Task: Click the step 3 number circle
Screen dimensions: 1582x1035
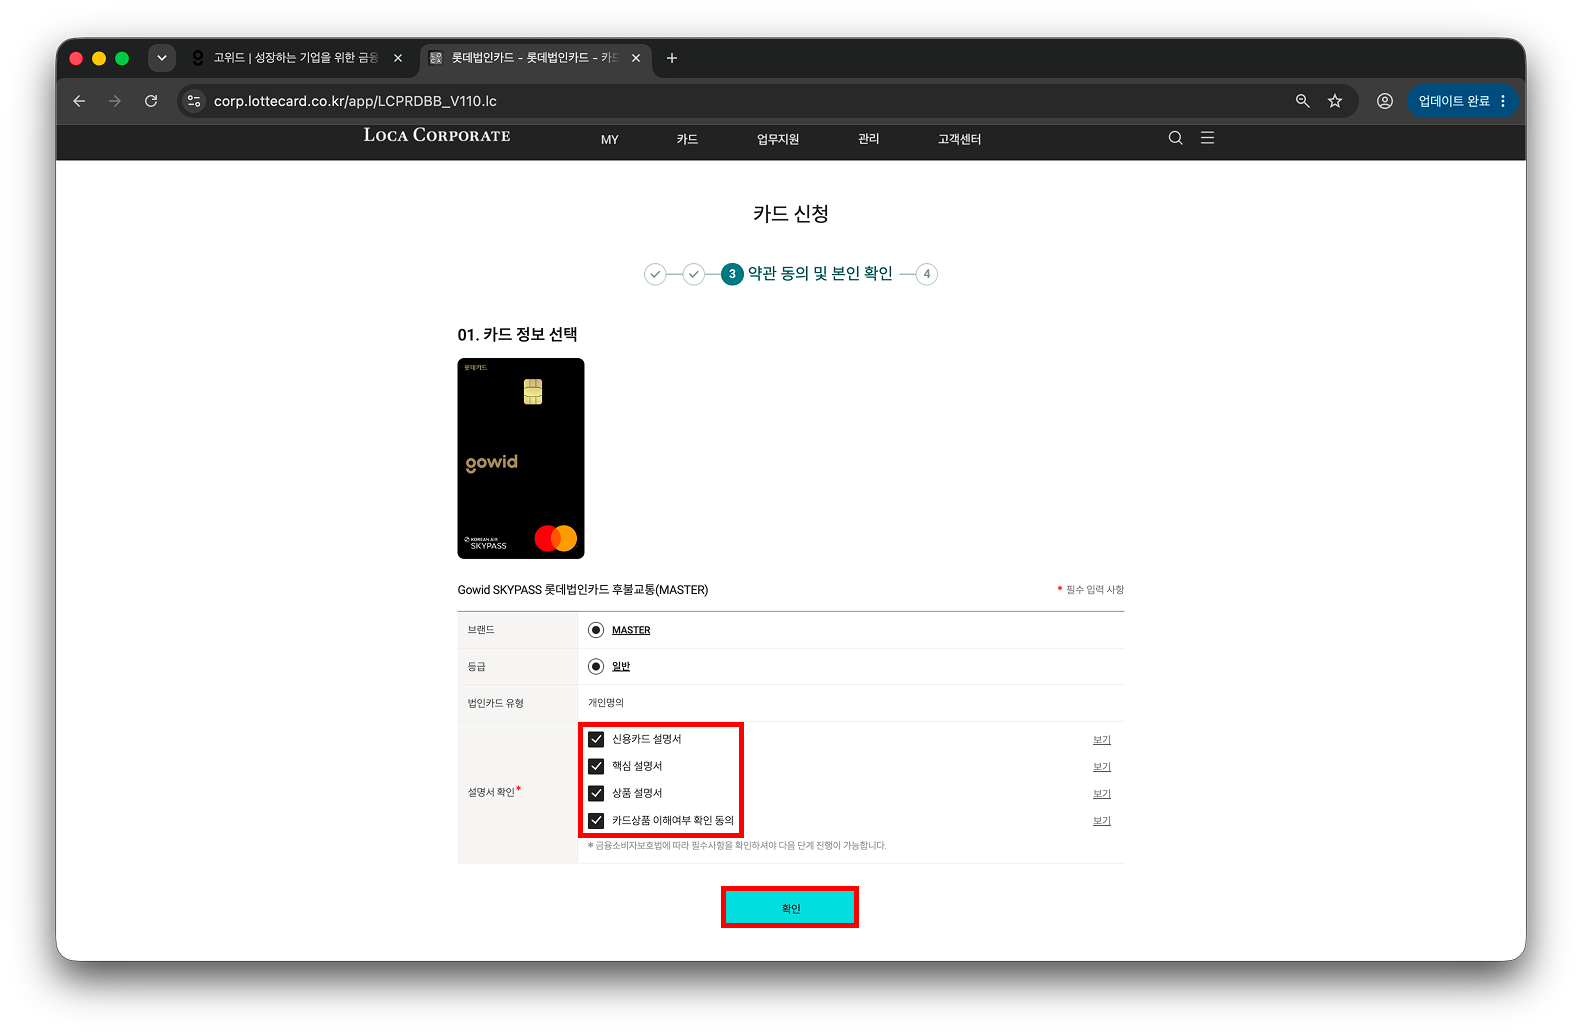Action: [x=732, y=274]
